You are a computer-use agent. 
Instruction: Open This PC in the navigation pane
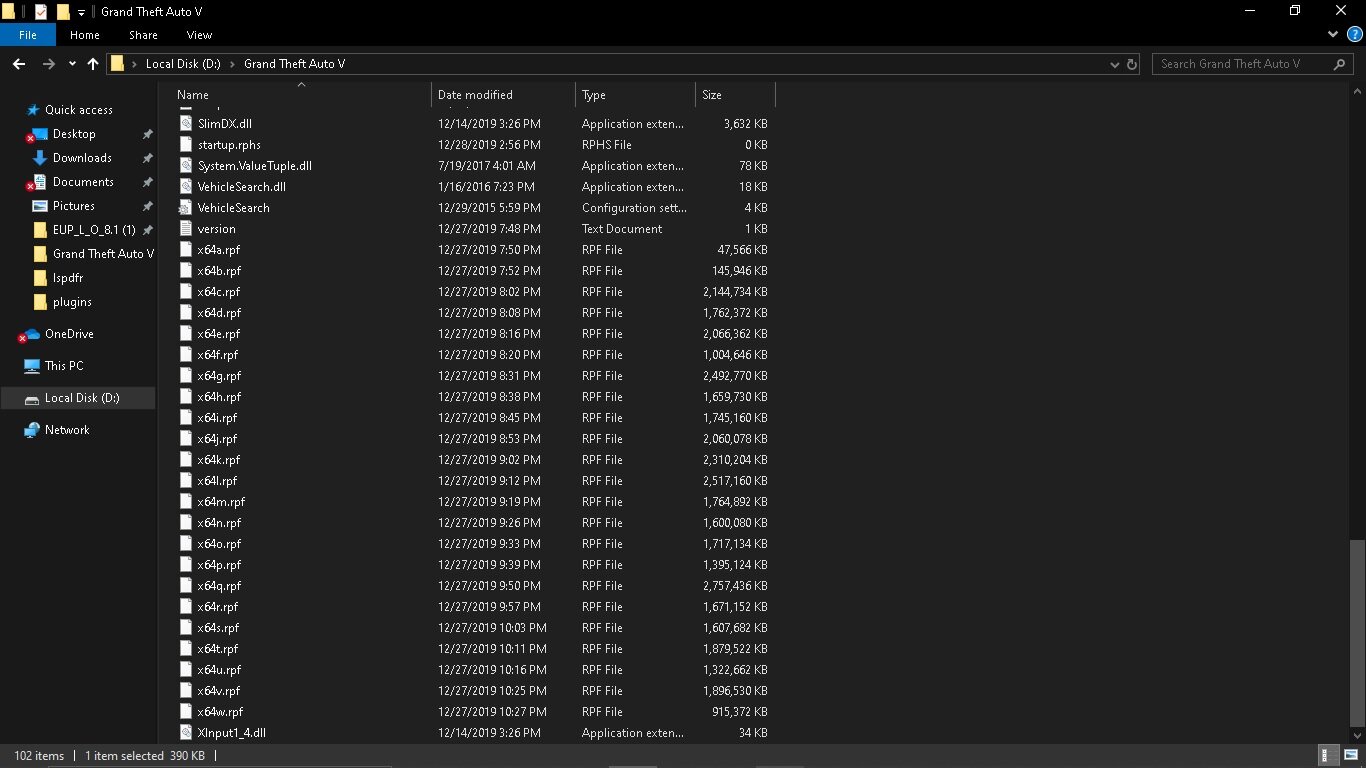click(x=64, y=366)
